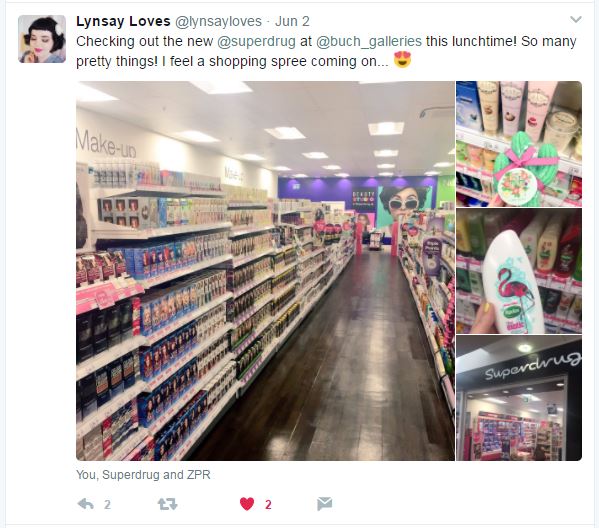Open the @buch_galleries mention
The image size is (599, 528).
click(369, 41)
